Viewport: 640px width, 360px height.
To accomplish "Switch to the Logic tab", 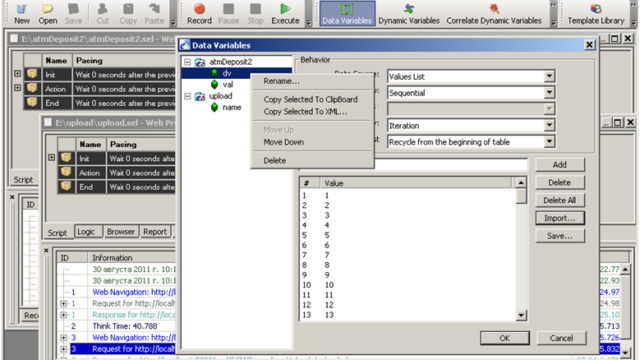I will coord(88,231).
